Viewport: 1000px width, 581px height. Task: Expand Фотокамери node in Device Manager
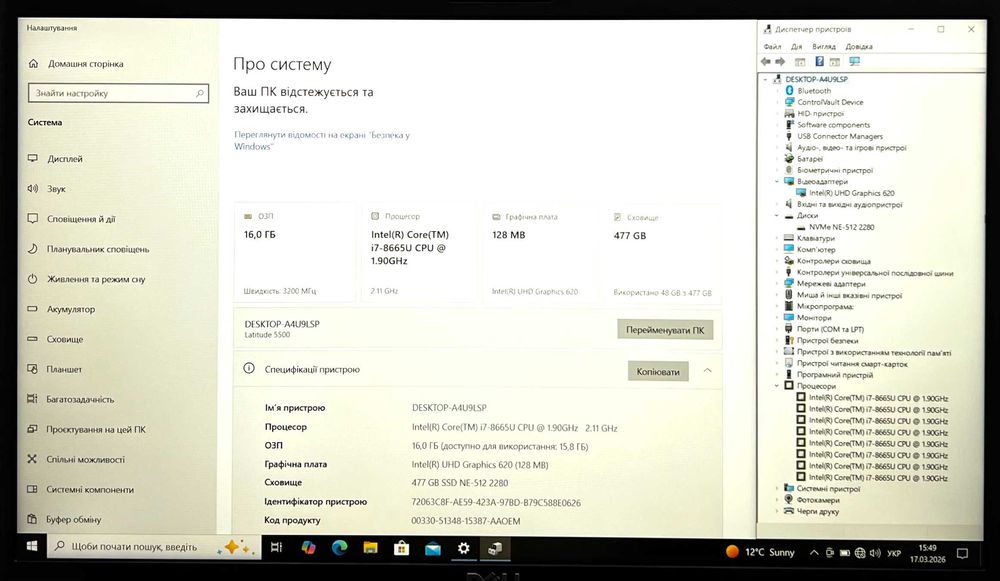pyautogui.click(x=777, y=500)
